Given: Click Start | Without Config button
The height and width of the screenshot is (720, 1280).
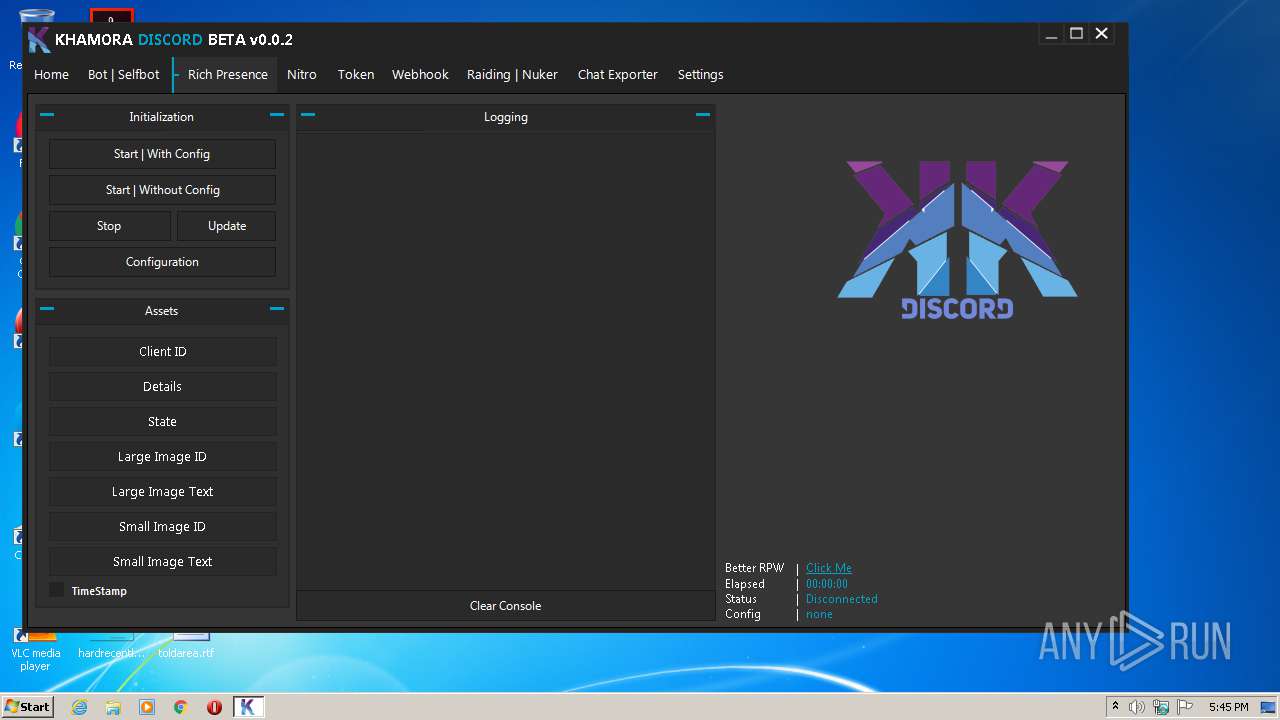Looking at the screenshot, I should point(162,190).
